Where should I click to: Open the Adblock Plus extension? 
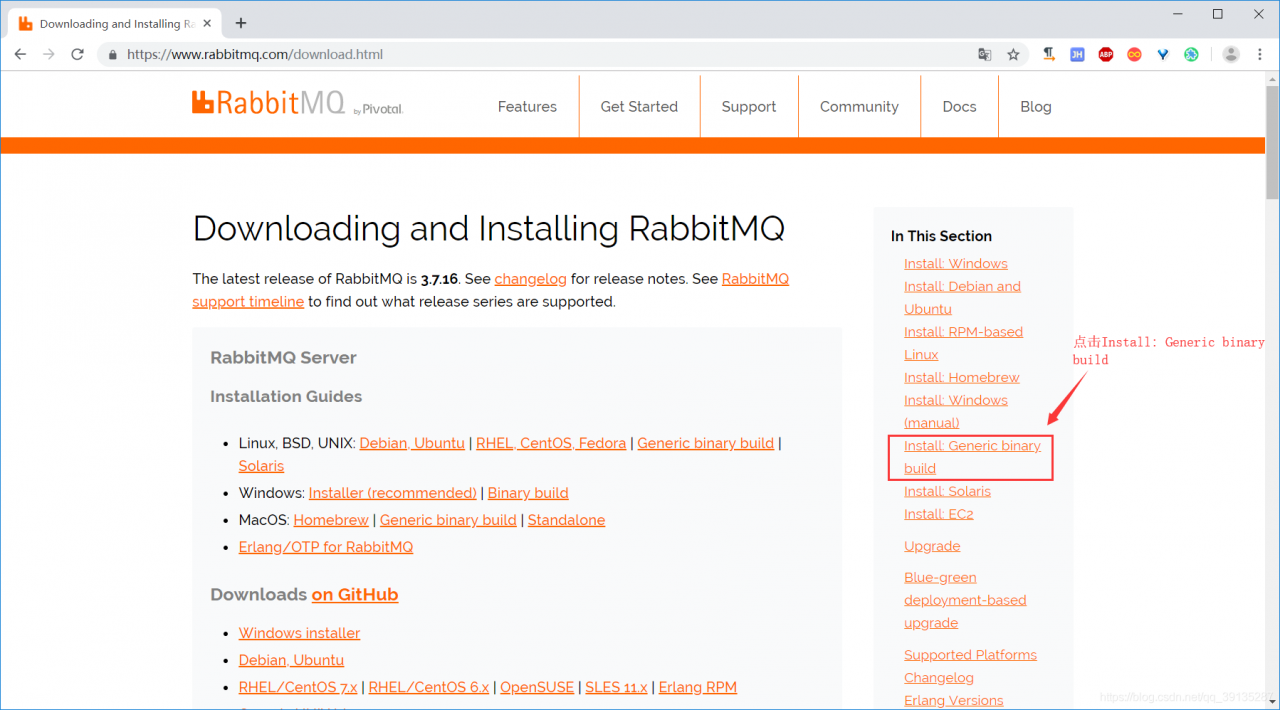click(1105, 54)
